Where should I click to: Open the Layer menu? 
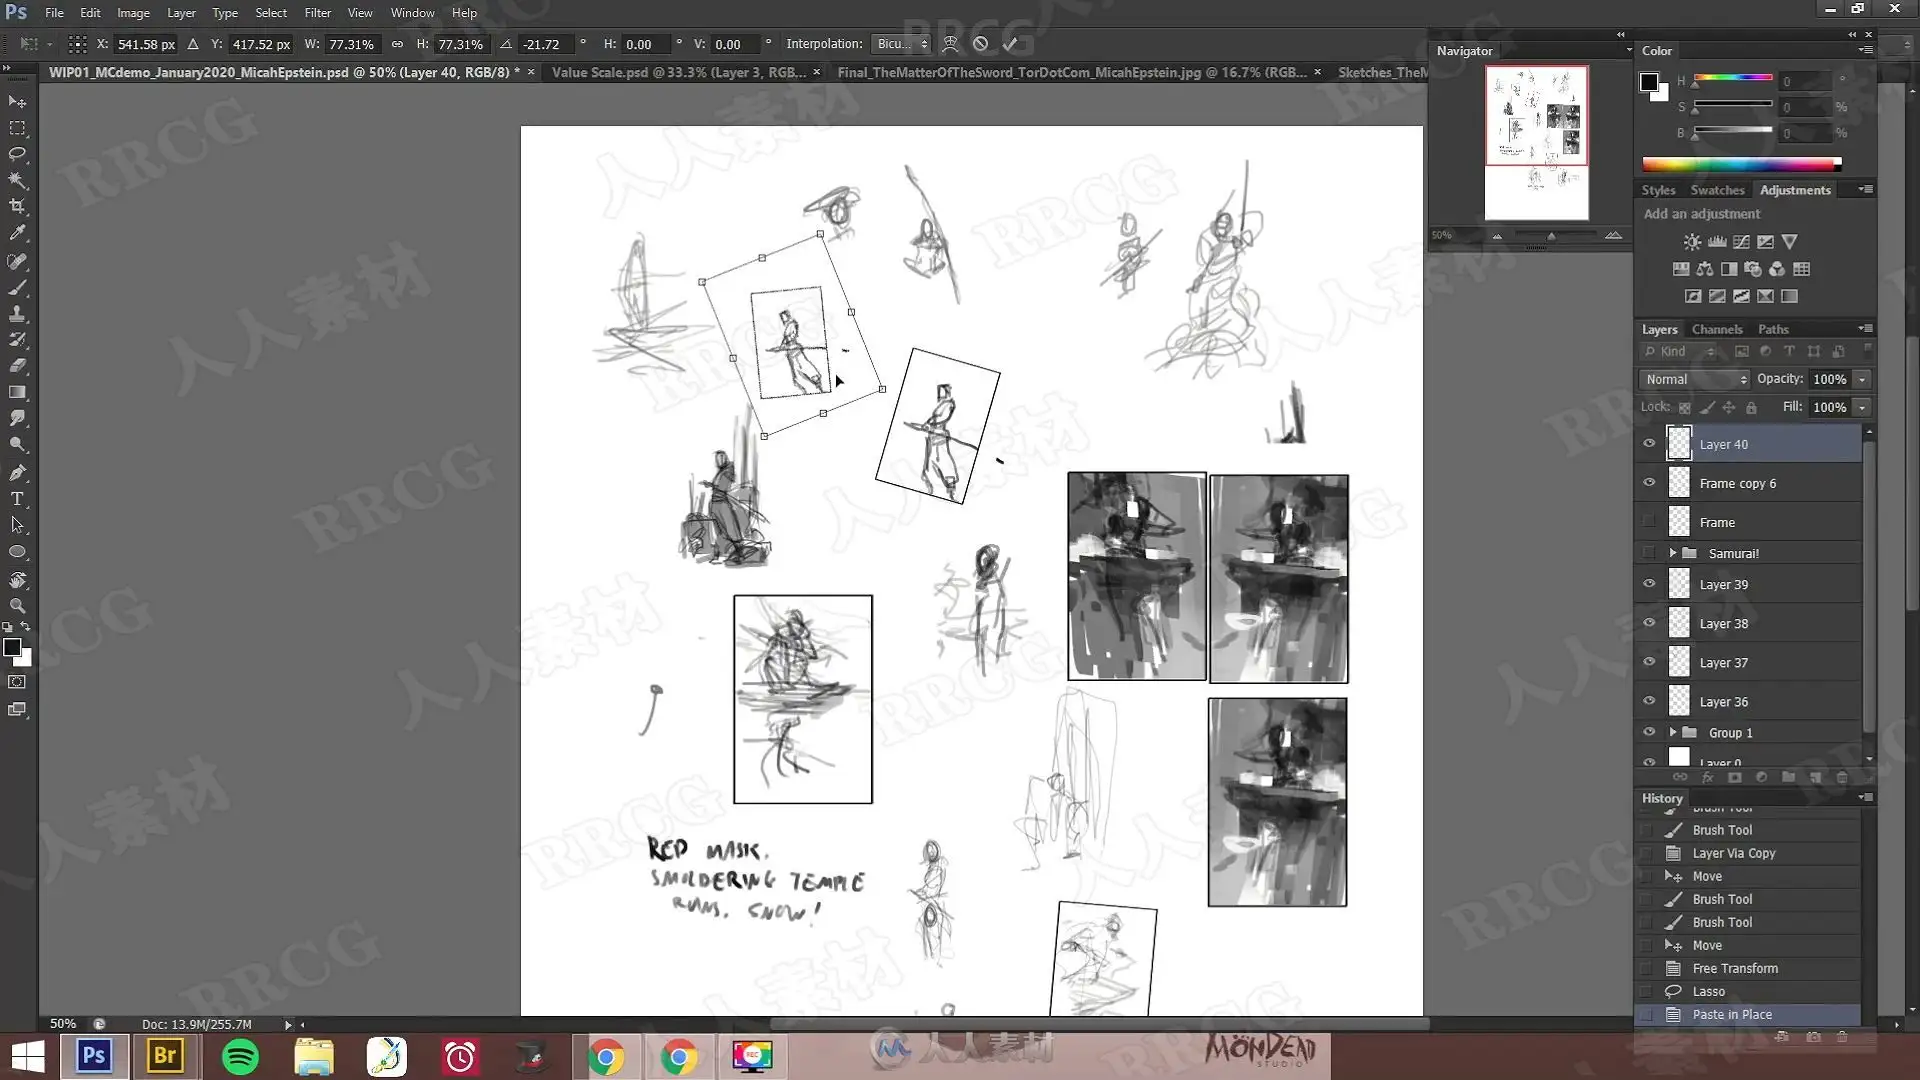181,13
